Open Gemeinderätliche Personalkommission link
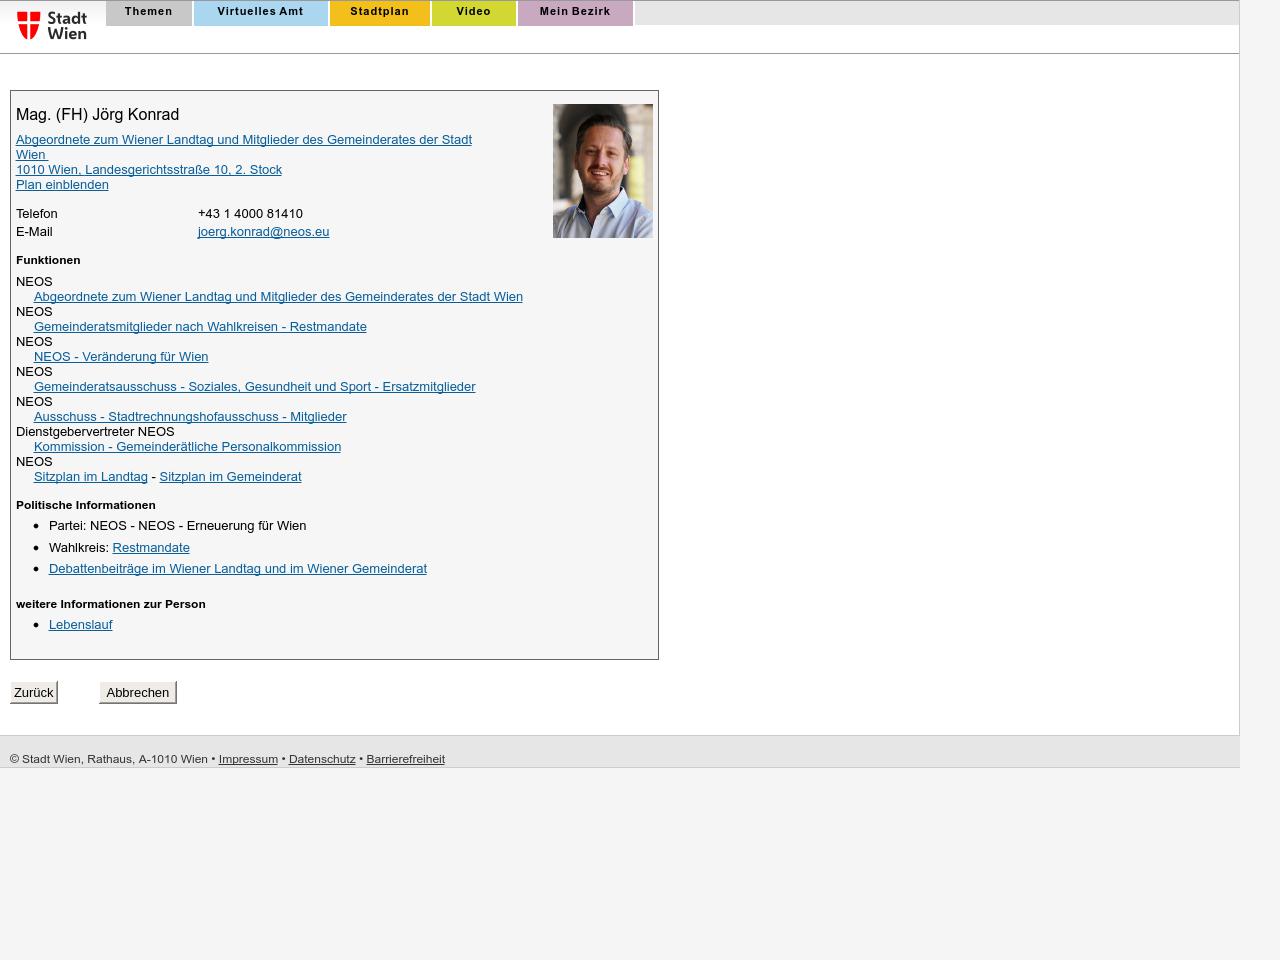This screenshot has width=1280, height=960. pyautogui.click(x=187, y=447)
